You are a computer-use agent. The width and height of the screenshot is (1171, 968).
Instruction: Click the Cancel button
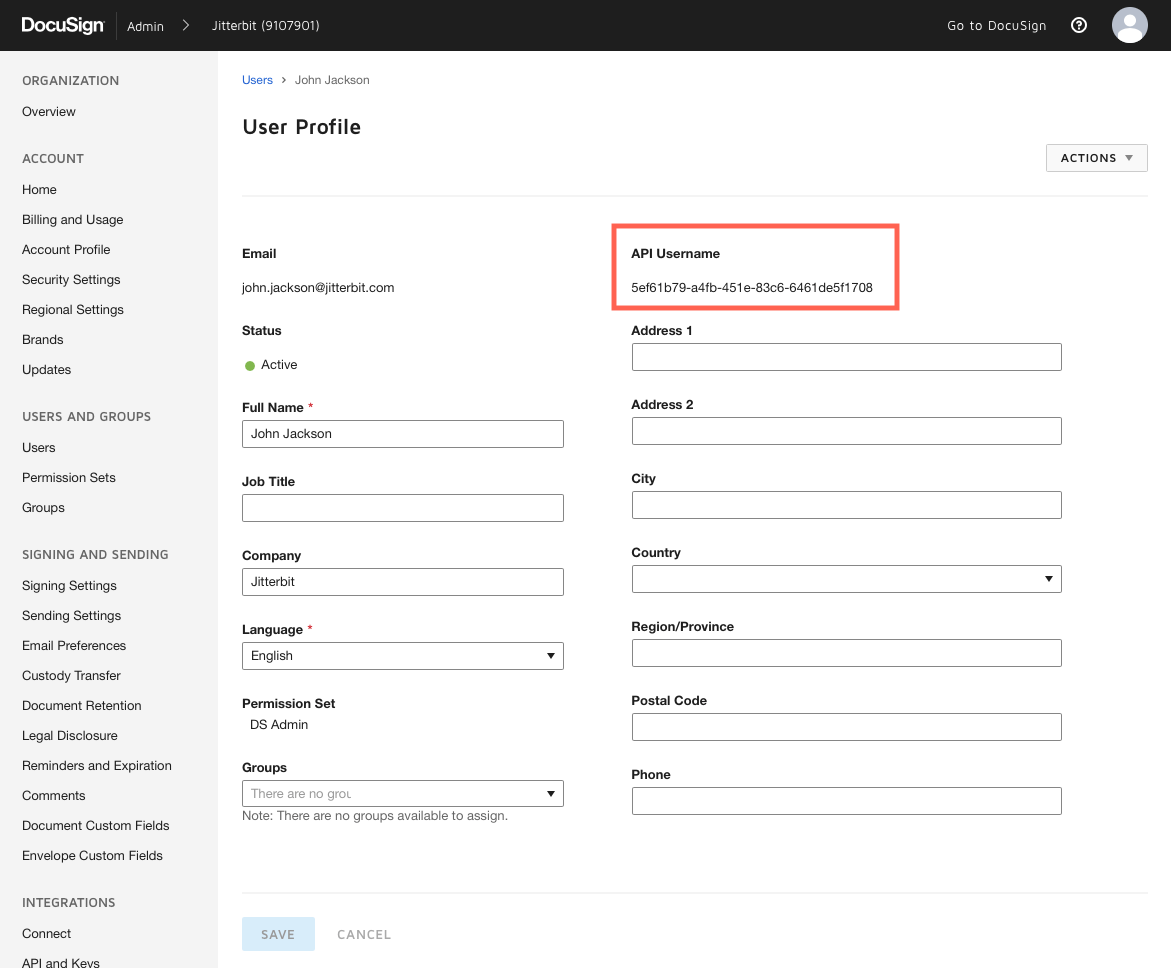[x=364, y=935]
